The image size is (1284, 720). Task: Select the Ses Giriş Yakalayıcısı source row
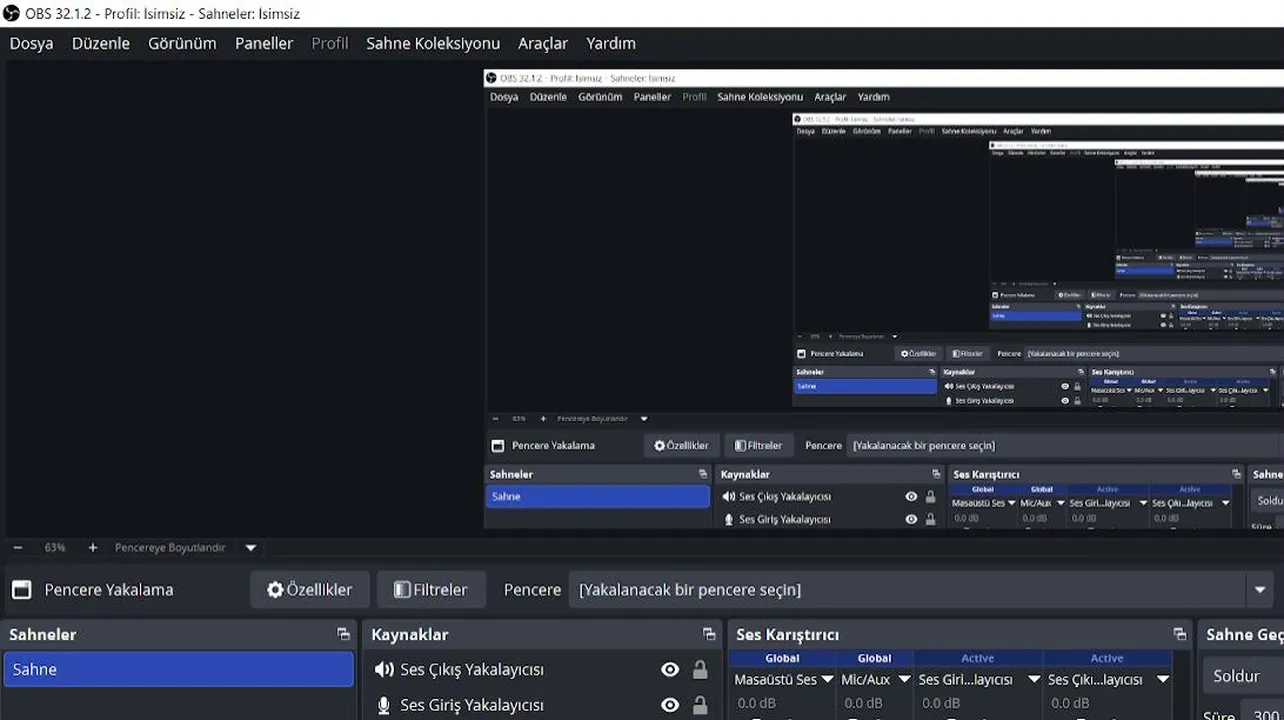(x=540, y=706)
